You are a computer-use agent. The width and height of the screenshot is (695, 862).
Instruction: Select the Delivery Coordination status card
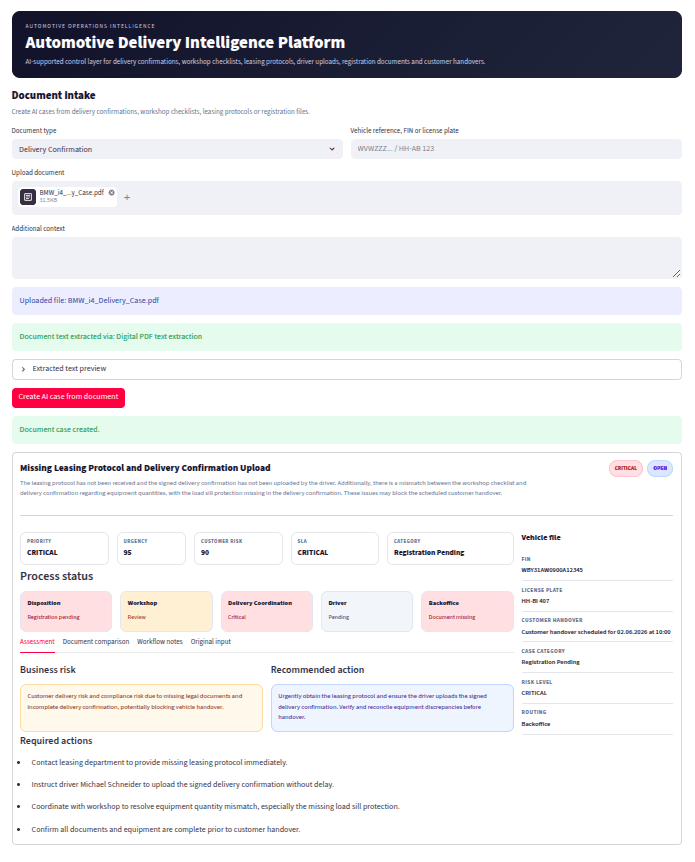click(267, 611)
